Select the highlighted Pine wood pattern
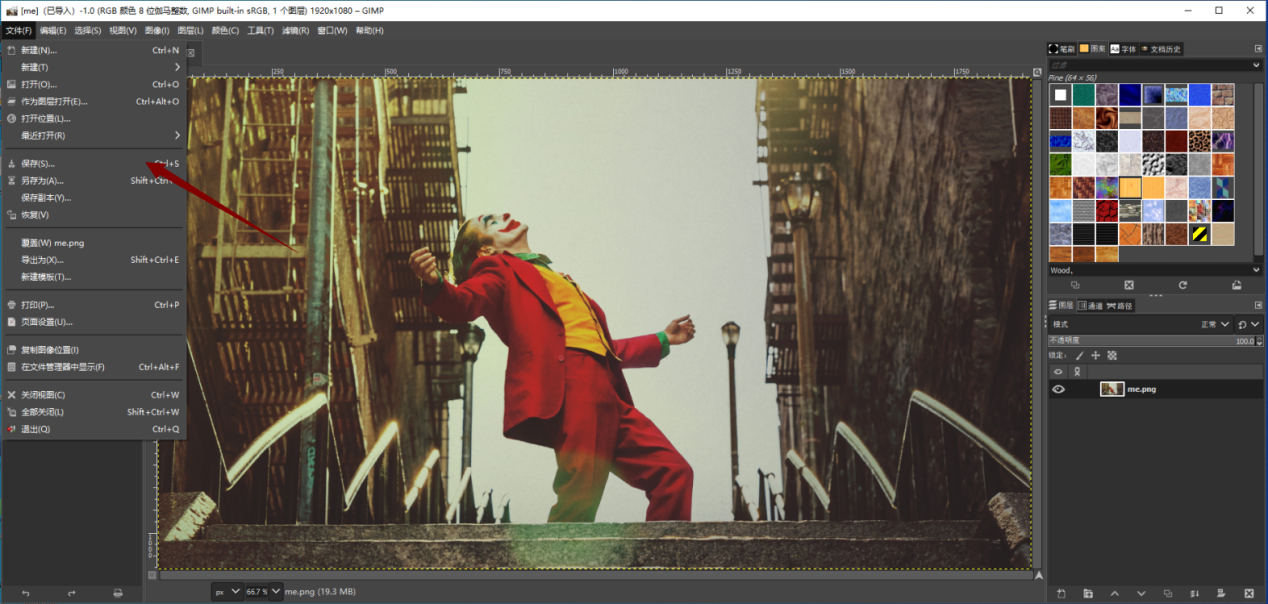This screenshot has width=1268, height=604. 1129,188
